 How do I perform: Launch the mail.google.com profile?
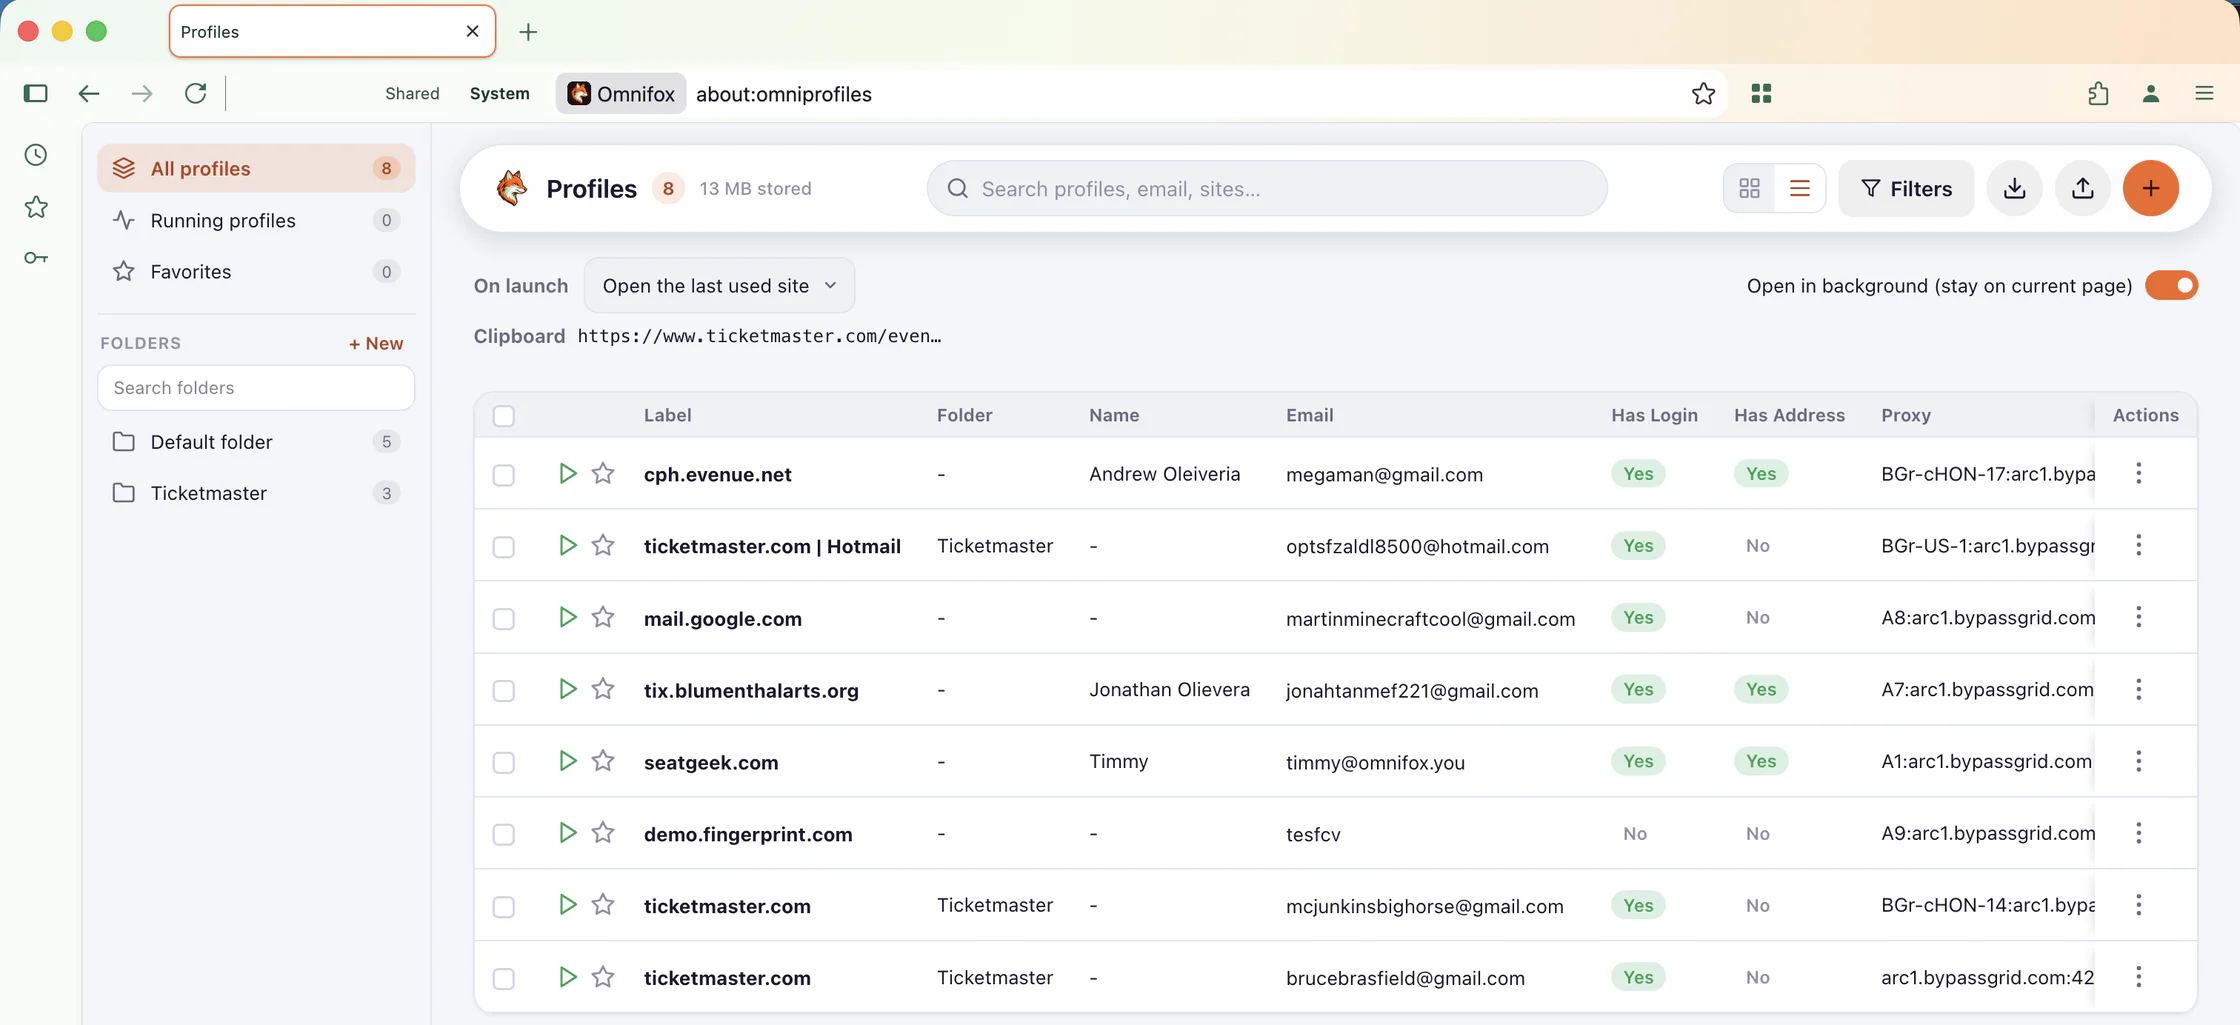pos(567,617)
